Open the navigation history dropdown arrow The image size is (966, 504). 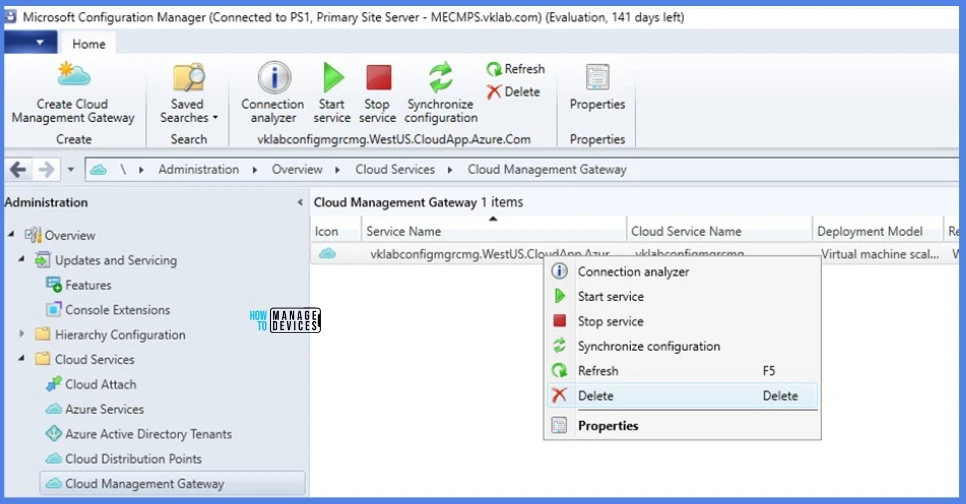coord(71,169)
